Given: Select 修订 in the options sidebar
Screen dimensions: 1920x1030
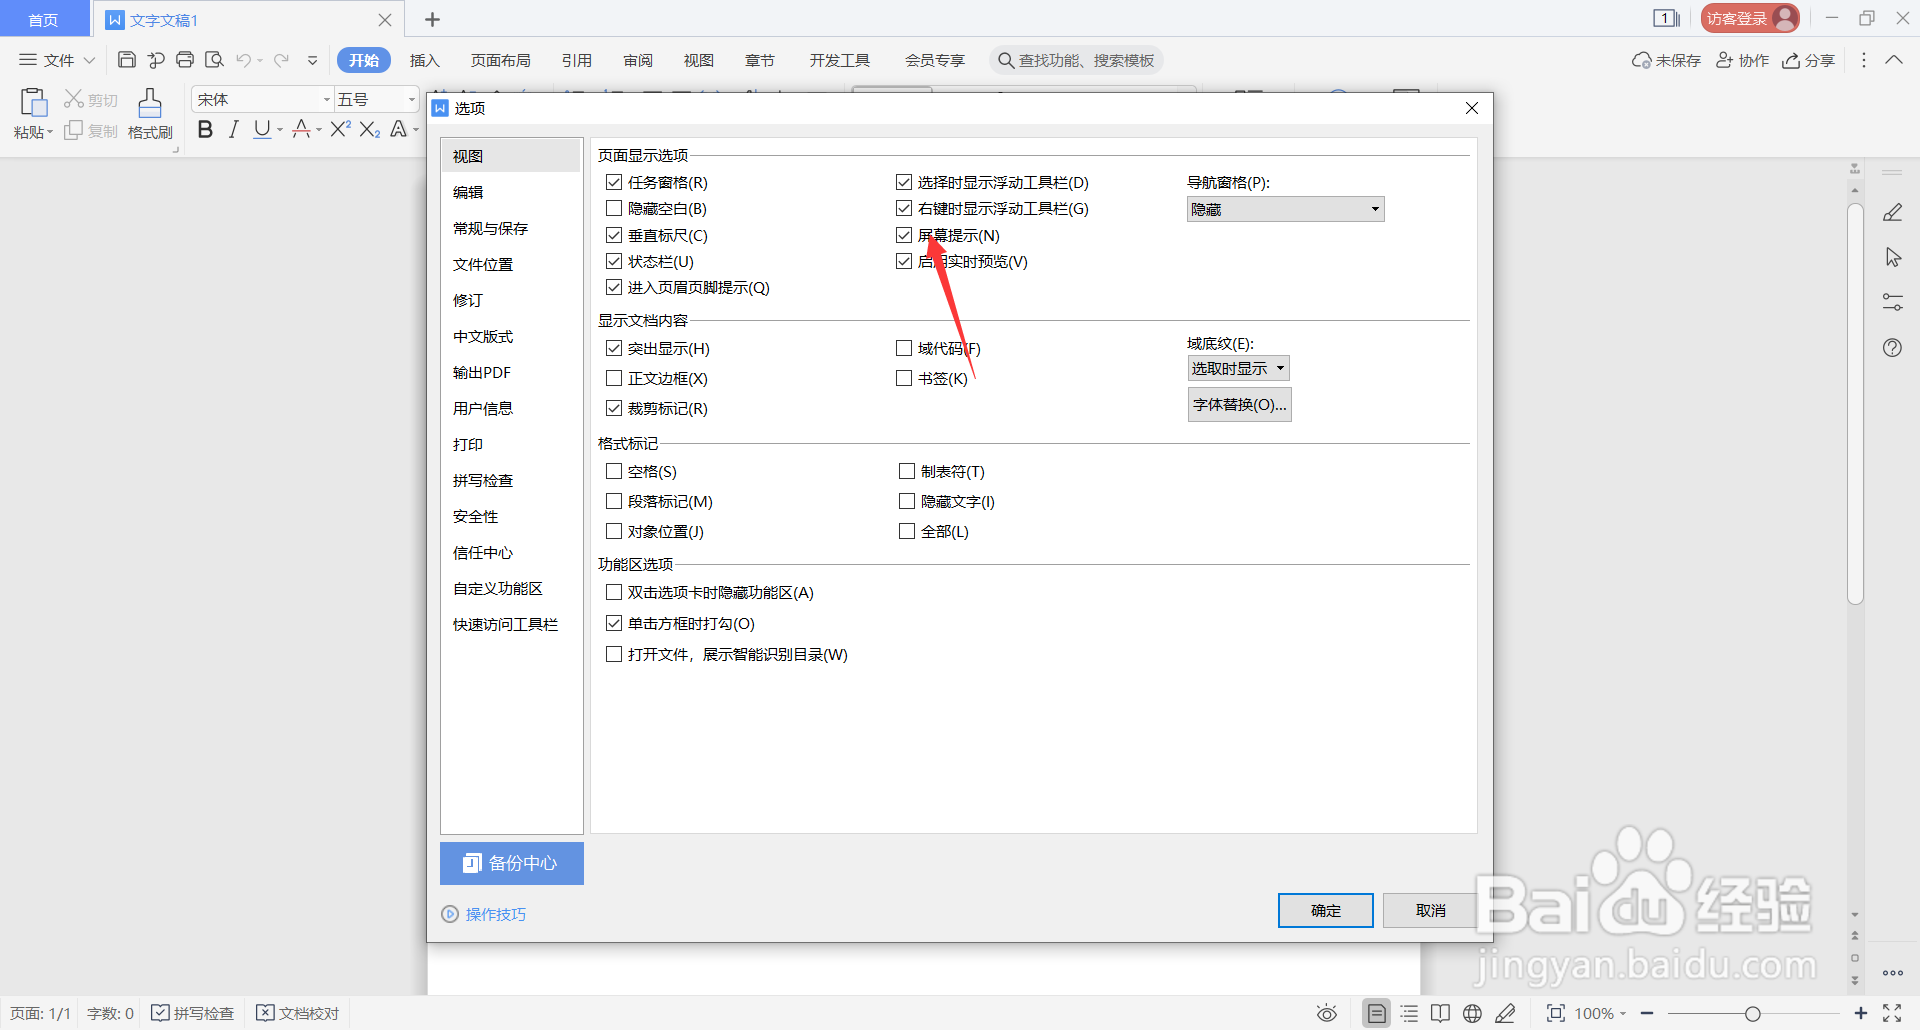Looking at the screenshot, I should coord(467,300).
